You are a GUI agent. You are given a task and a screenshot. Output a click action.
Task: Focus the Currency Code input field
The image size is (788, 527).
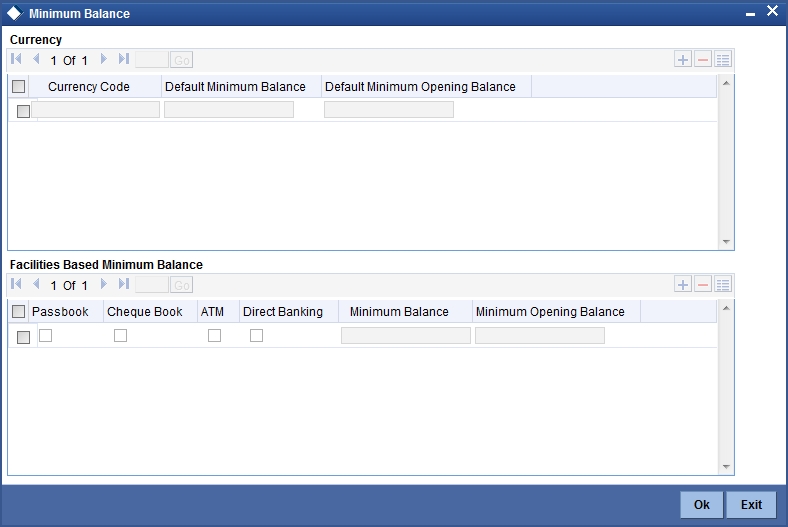95,110
